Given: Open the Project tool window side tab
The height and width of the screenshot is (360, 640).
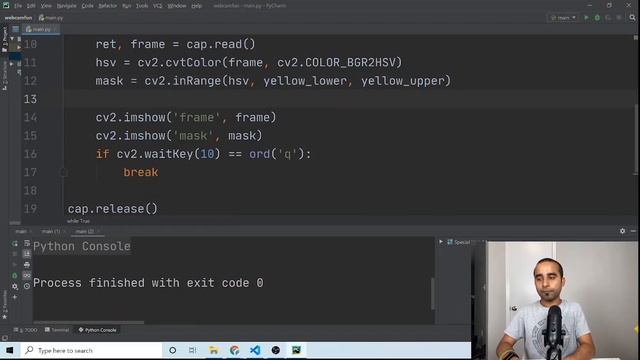Looking at the screenshot, I should pos(4,40).
